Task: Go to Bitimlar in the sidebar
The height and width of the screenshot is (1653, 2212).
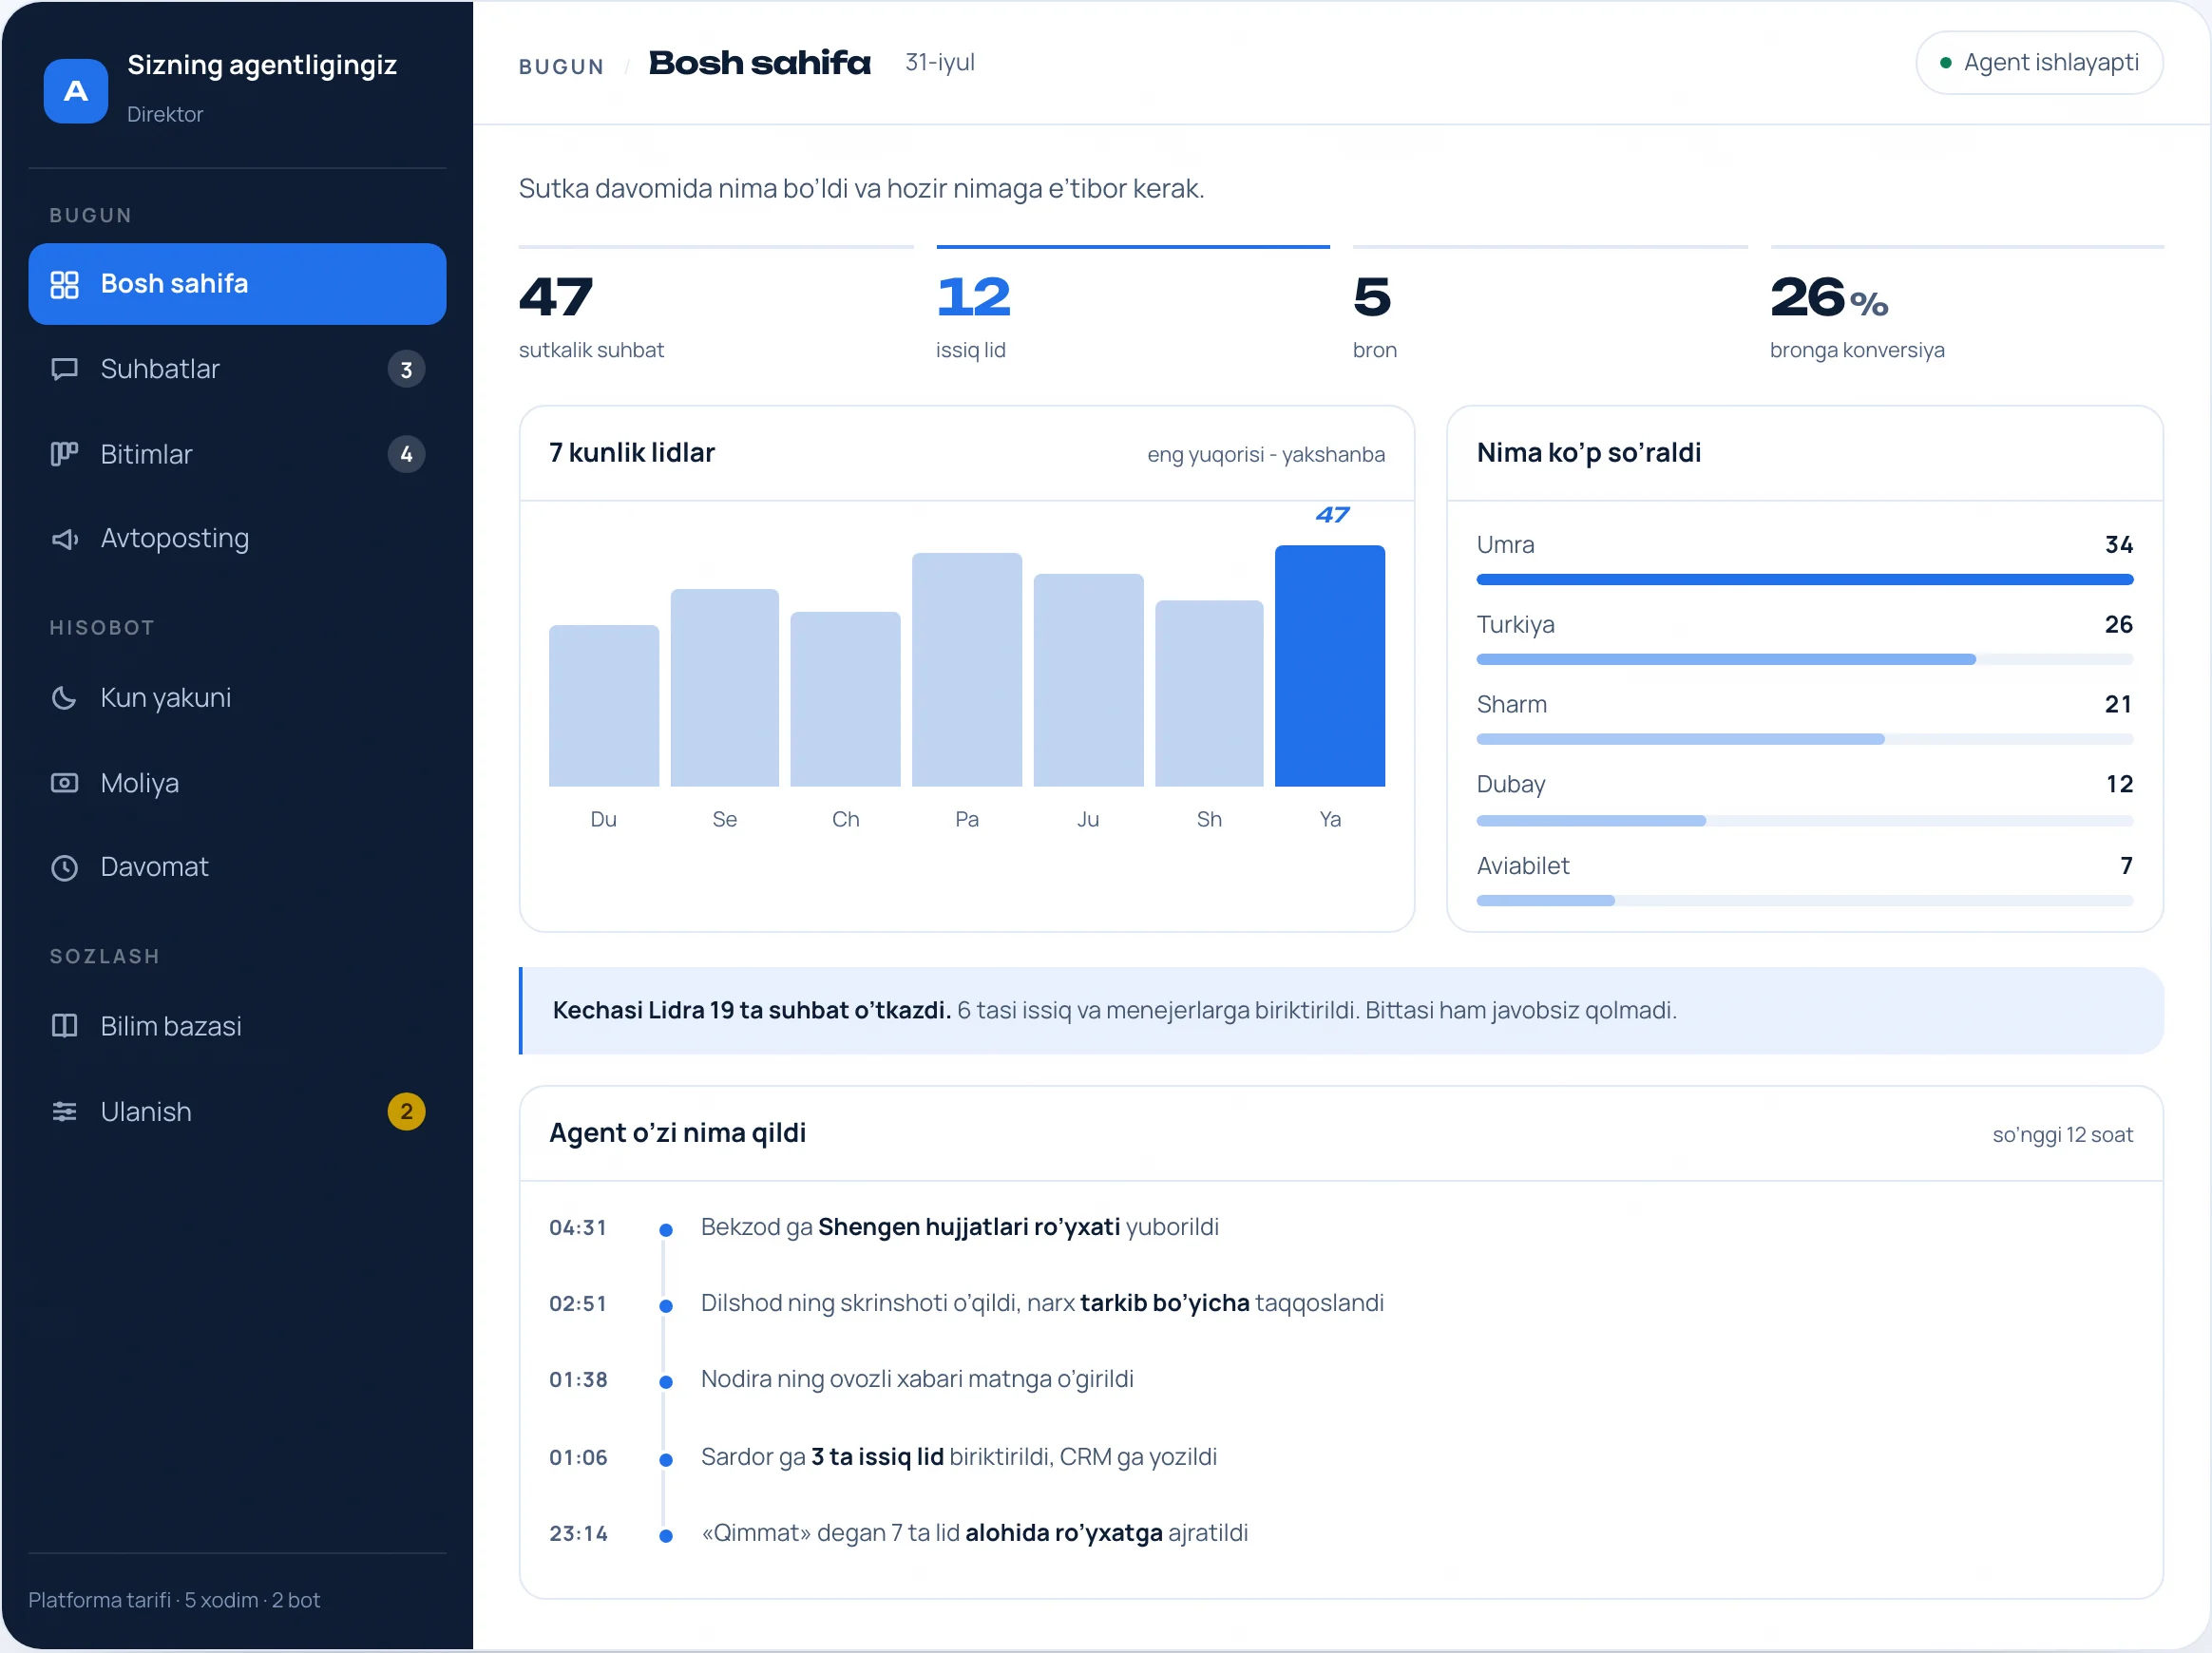Action: point(237,454)
